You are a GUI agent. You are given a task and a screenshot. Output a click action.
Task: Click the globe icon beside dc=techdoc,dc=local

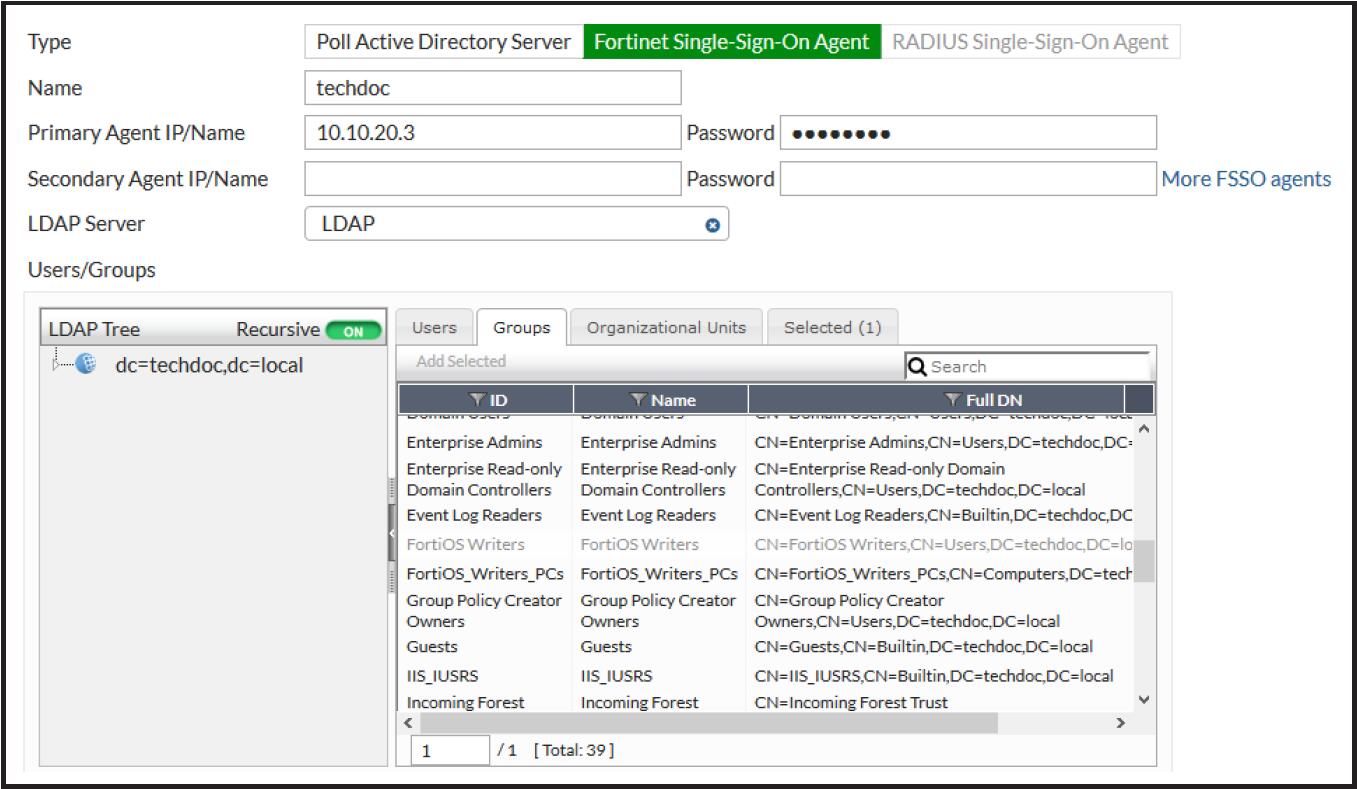click(86, 365)
